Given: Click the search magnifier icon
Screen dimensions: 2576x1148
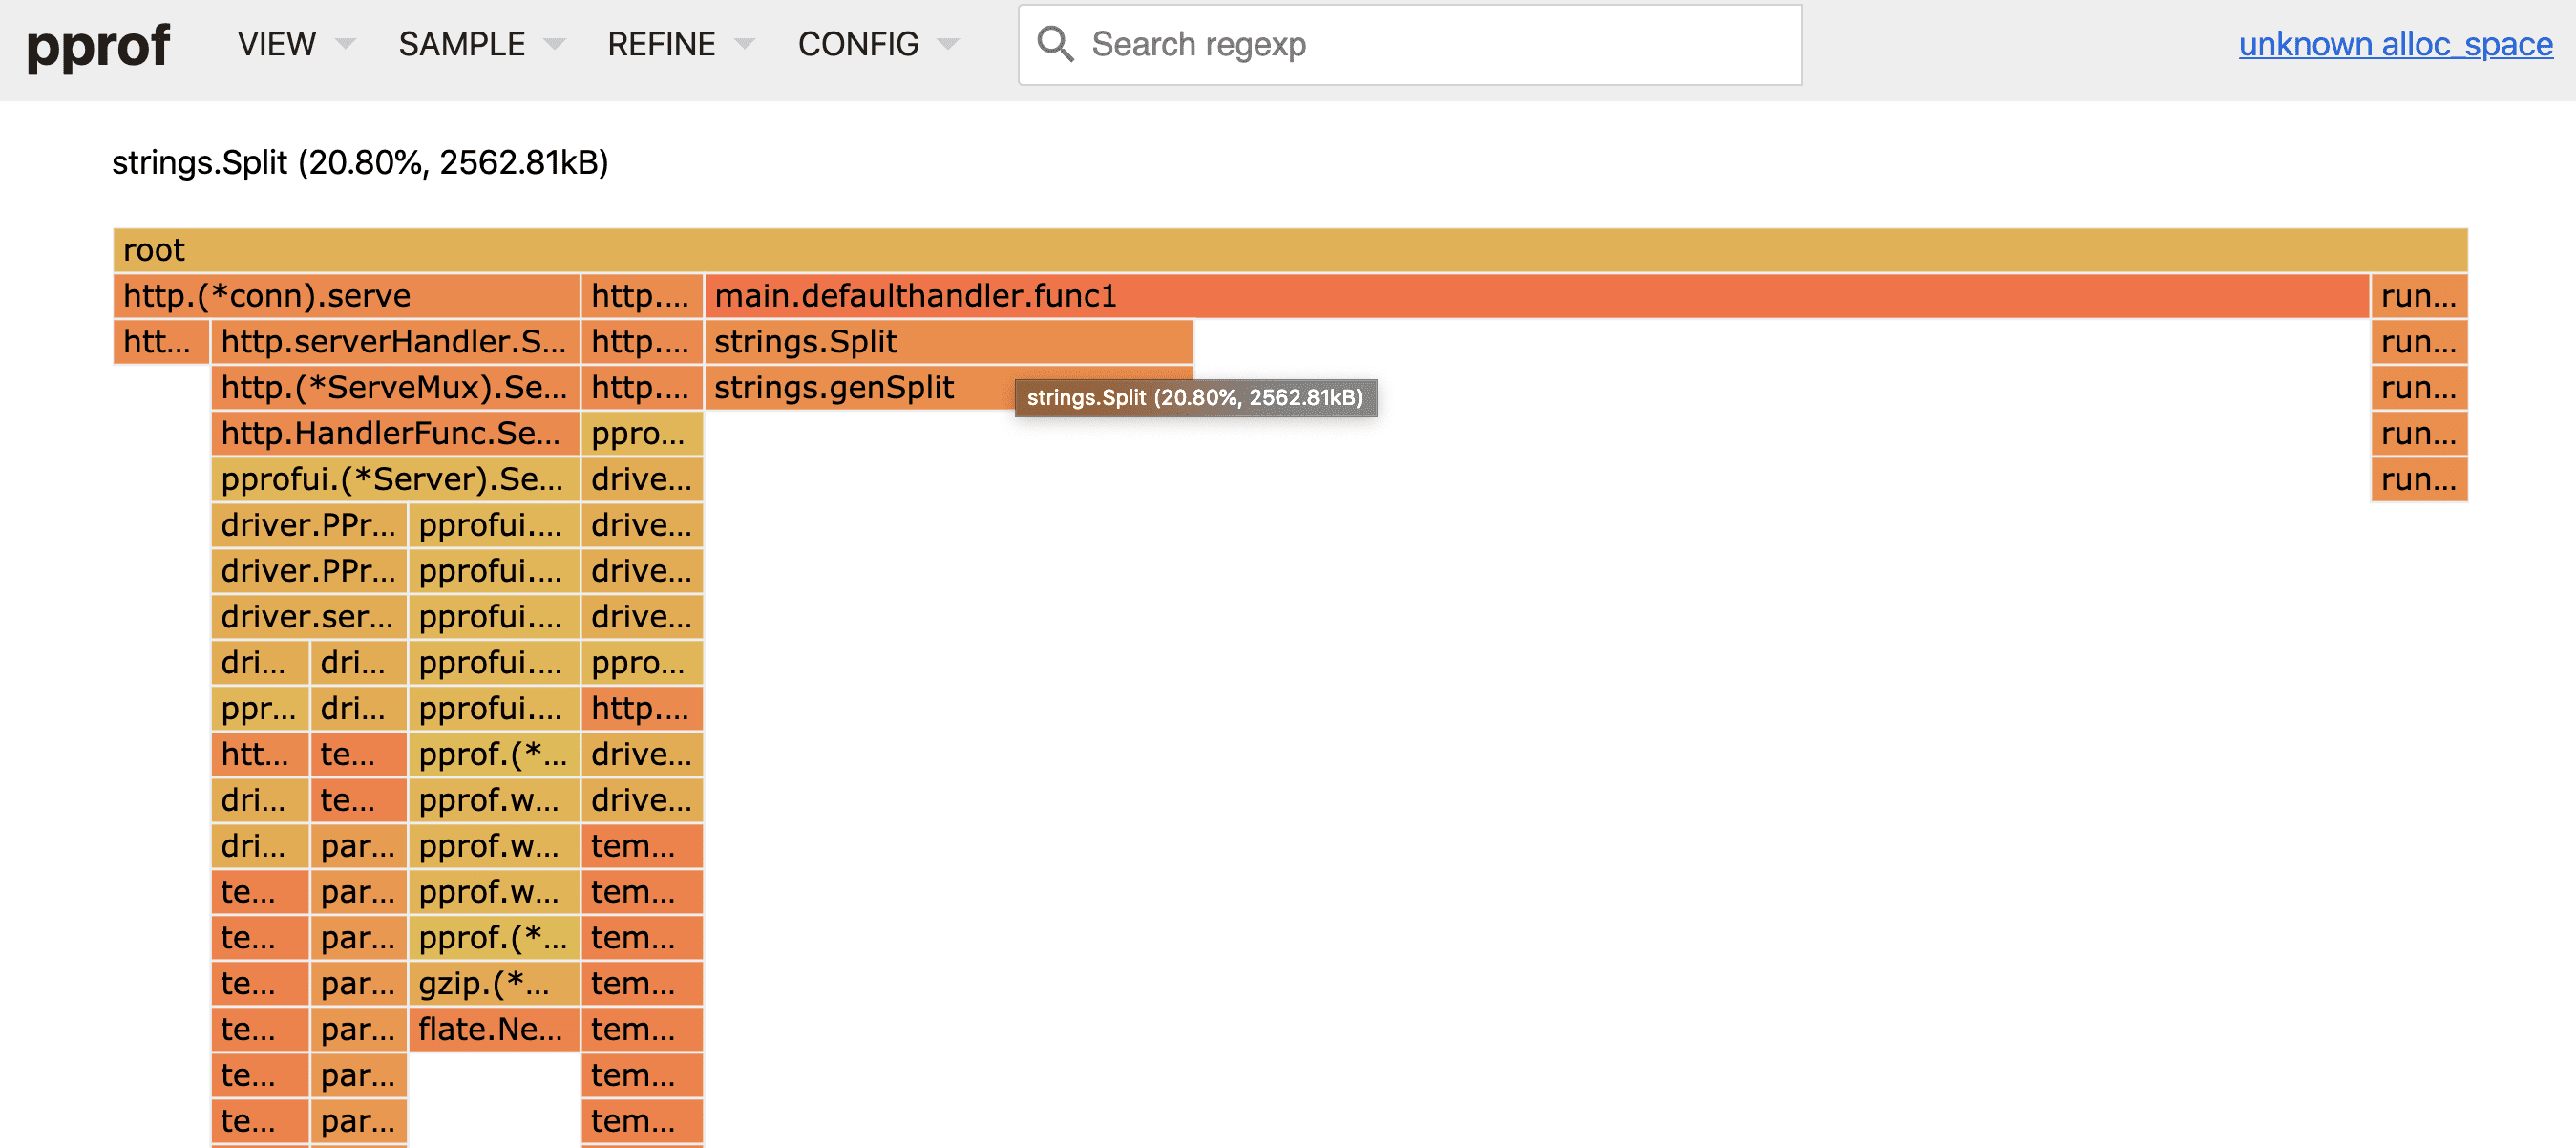Looking at the screenshot, I should pos(1054,44).
